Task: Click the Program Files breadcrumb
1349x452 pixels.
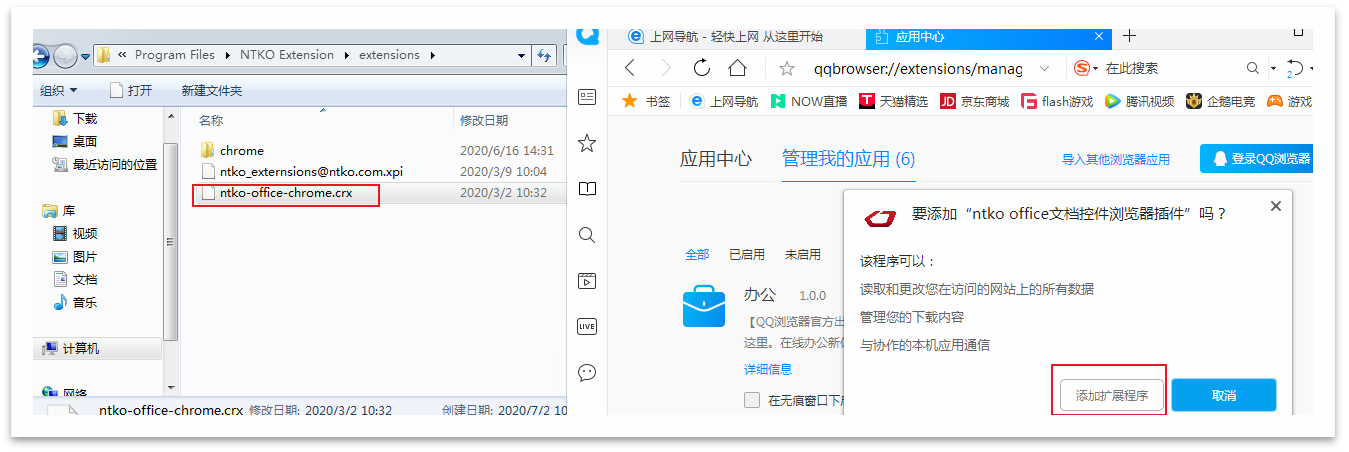Action: click(174, 55)
